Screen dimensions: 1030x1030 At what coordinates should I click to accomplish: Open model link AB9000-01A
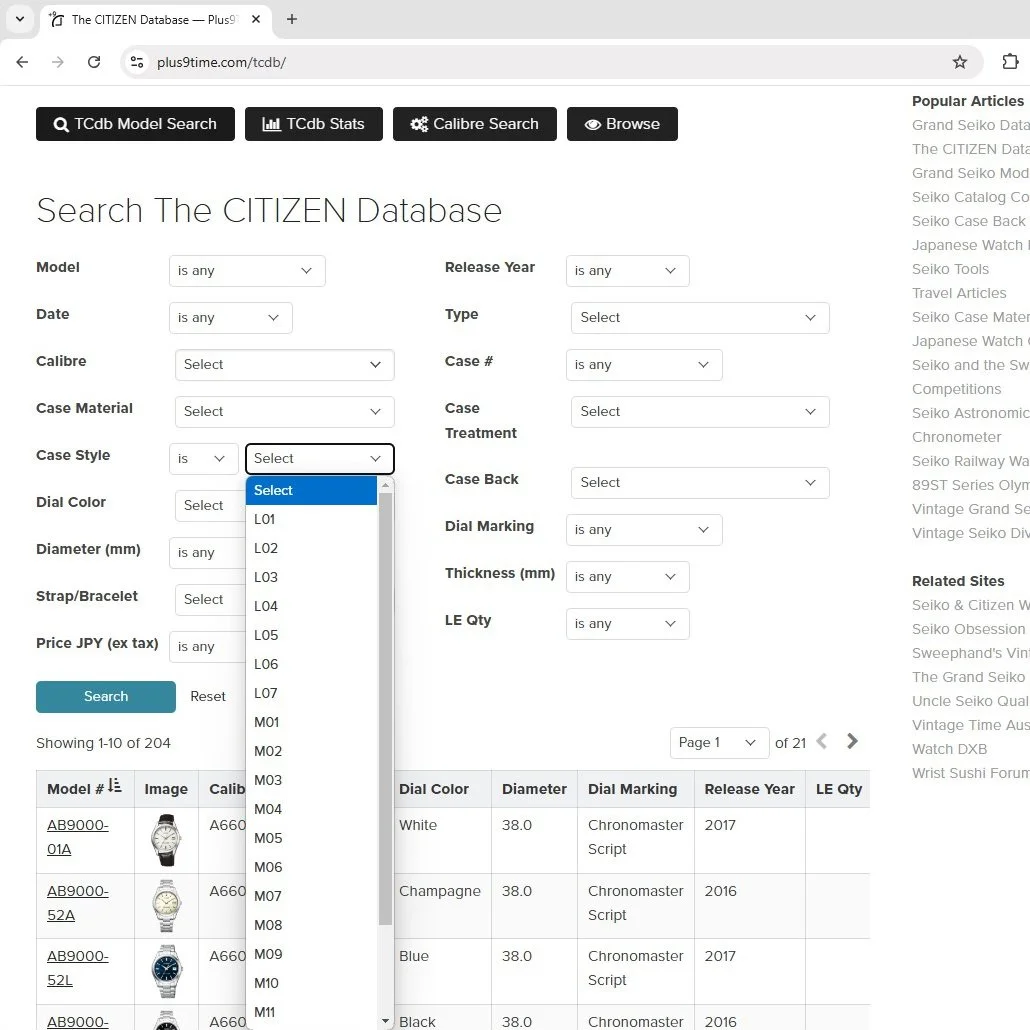point(78,837)
